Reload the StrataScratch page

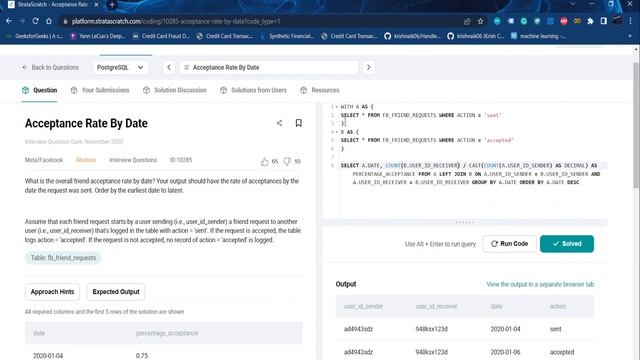(x=36, y=21)
